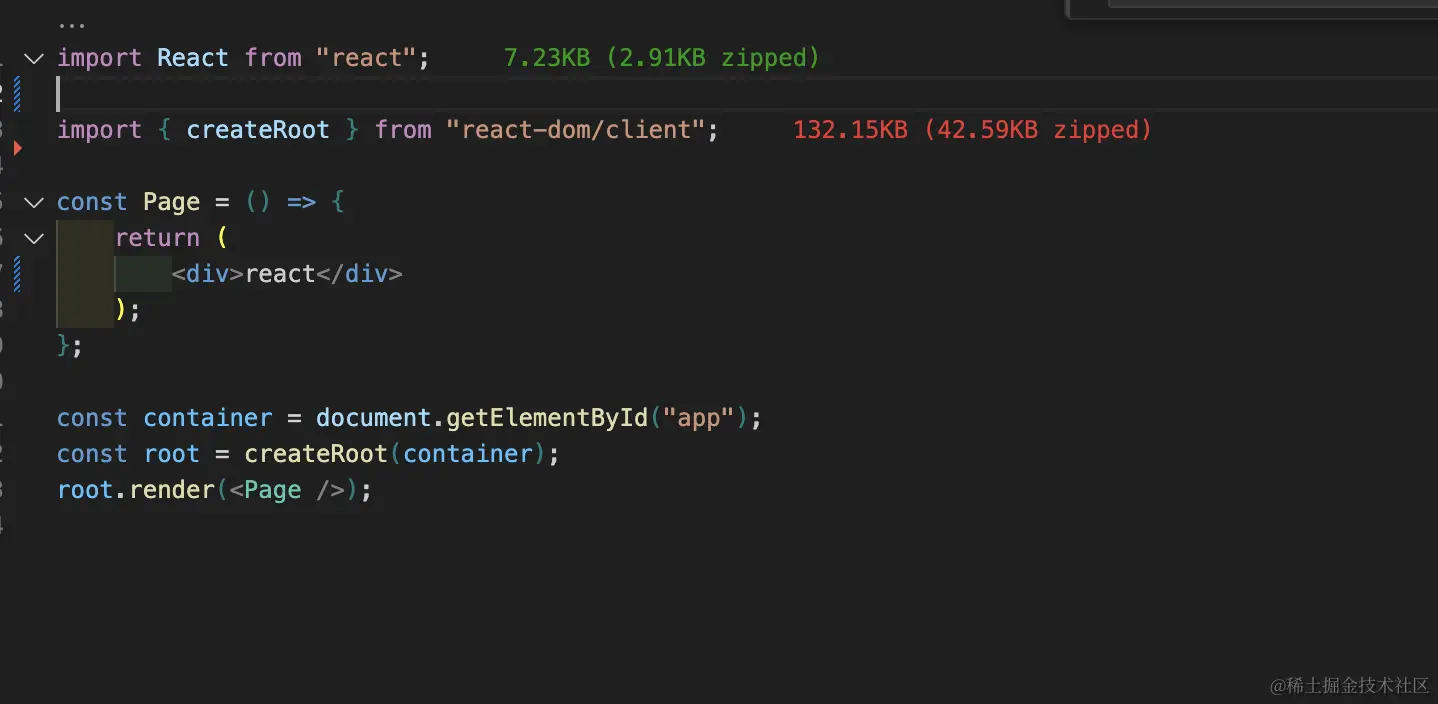The height and width of the screenshot is (704, 1438).
Task: Place cursor on createRoot in the import
Action: (x=257, y=130)
